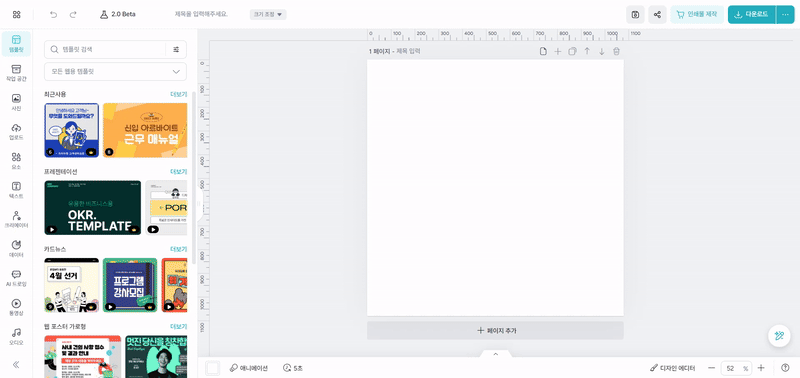Screen dimensions: 800x378
Task: Move page down with down arrow
Action: pyautogui.click(x=602, y=52)
